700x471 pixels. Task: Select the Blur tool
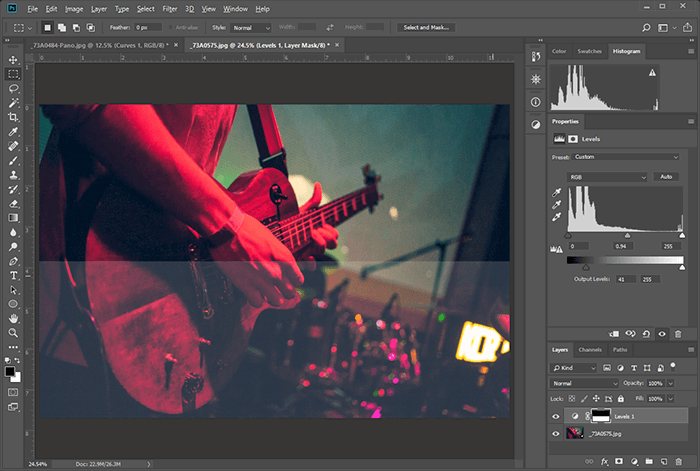point(13,232)
